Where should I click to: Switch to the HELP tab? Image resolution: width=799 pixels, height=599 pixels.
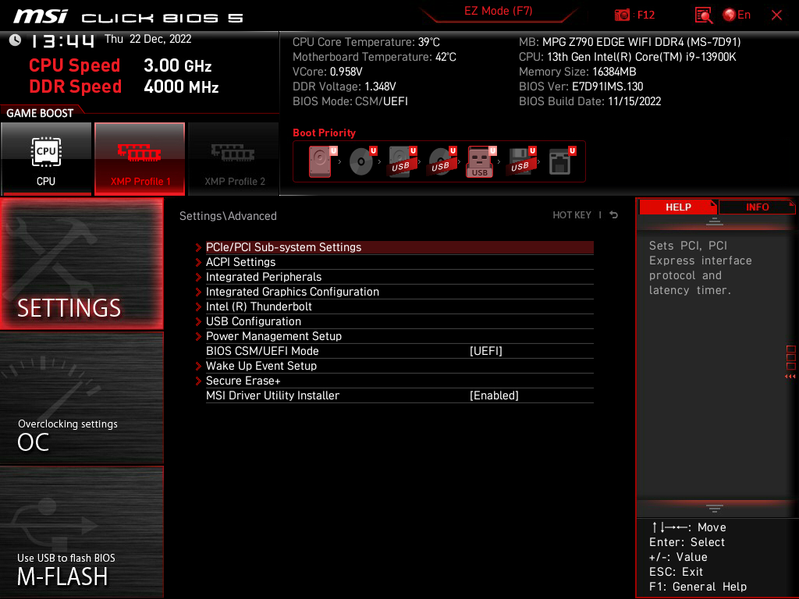click(x=678, y=207)
